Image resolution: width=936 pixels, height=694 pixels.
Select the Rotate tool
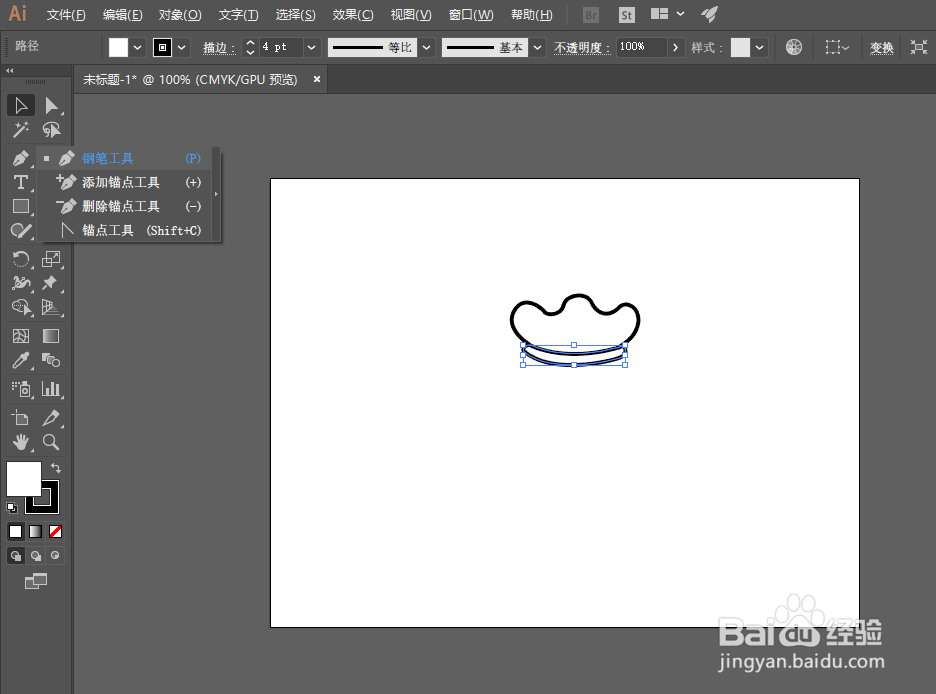pos(21,259)
